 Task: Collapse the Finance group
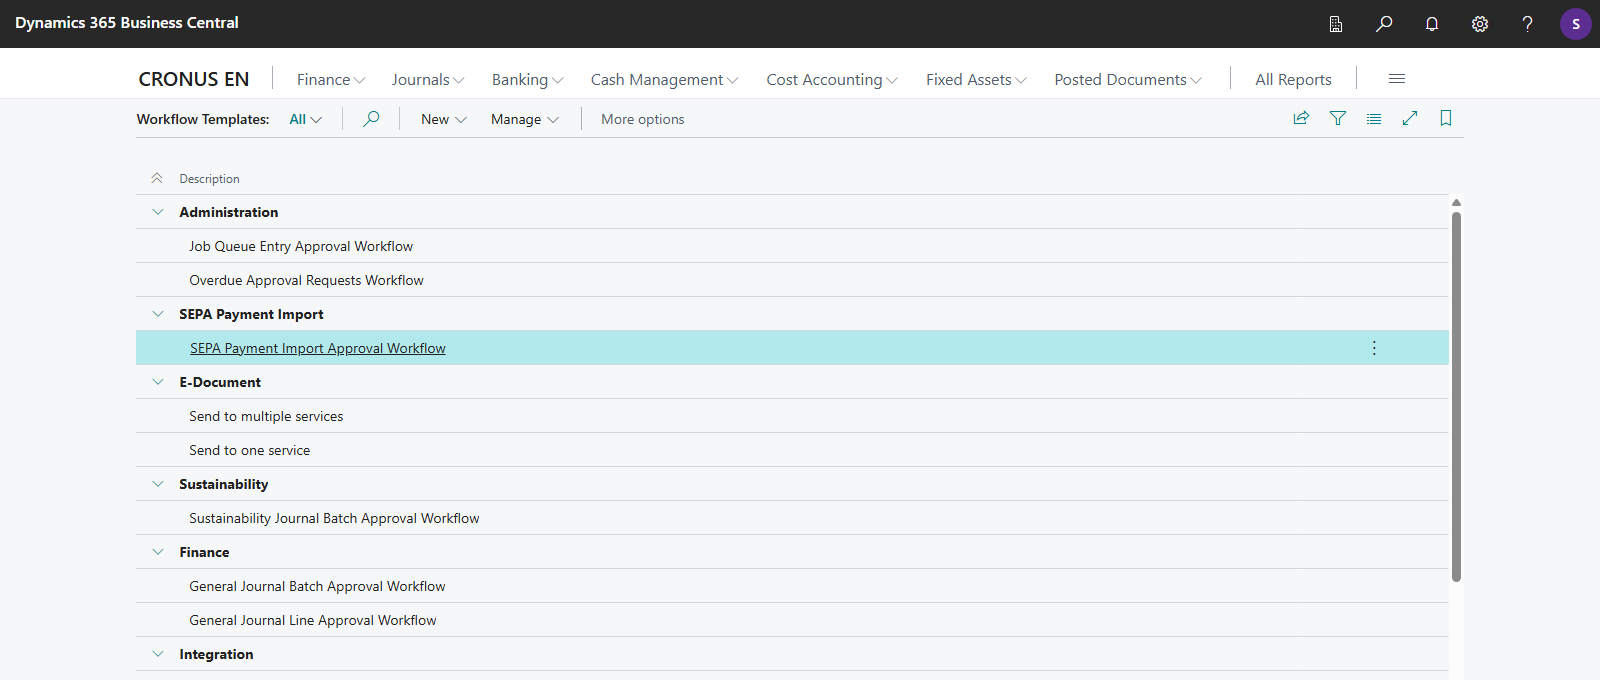coord(158,552)
